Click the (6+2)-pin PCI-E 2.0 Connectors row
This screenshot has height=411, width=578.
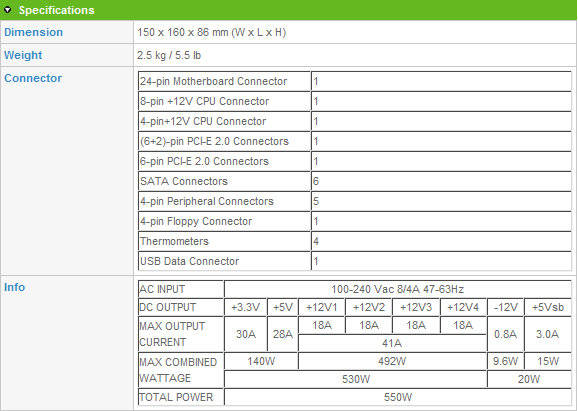point(355,141)
